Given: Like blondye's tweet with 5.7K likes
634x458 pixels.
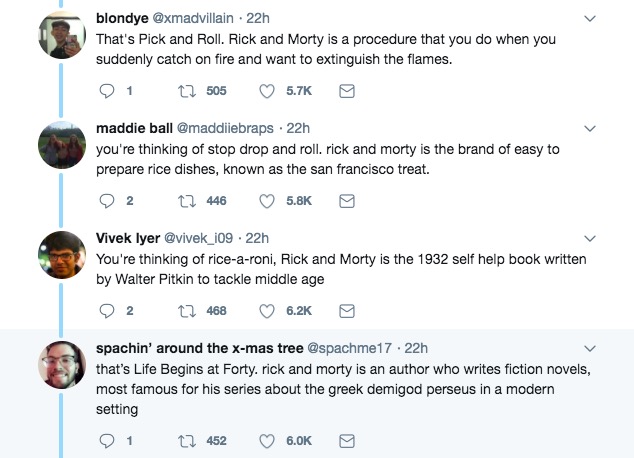Looking at the screenshot, I should click(x=268, y=91).
